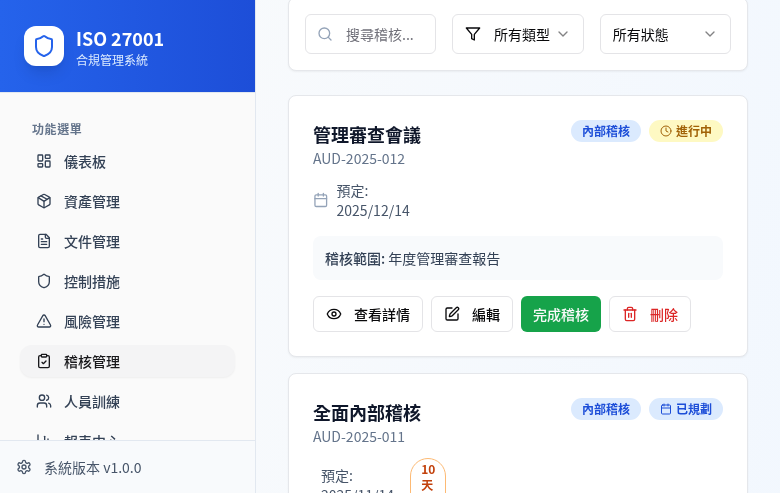The width and height of the screenshot is (780, 493).
Task: Delete the audit using 刪除 button
Action: [x=650, y=314]
